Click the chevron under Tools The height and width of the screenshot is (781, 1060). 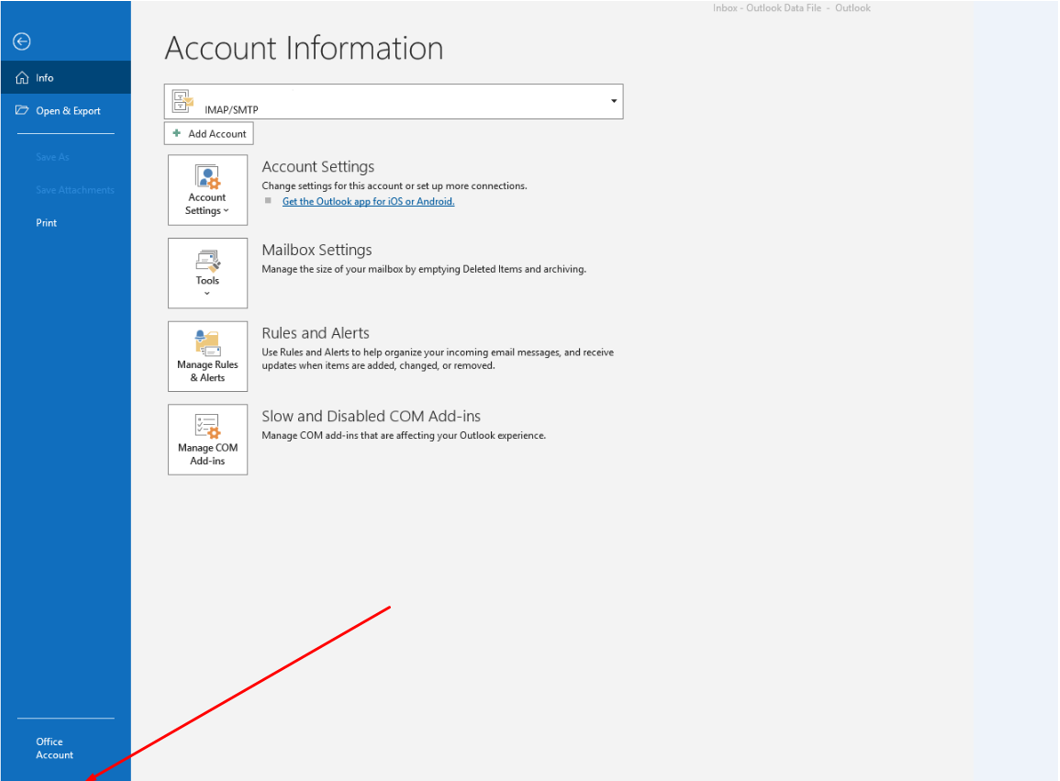pyautogui.click(x=208, y=293)
